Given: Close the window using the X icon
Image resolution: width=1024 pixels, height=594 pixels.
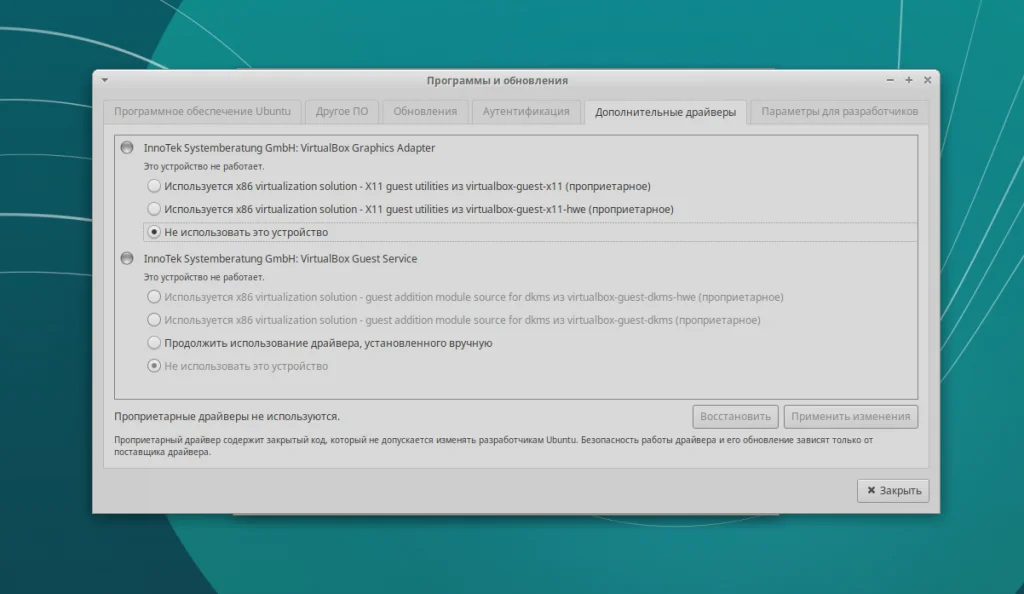Looking at the screenshot, I should click(927, 80).
